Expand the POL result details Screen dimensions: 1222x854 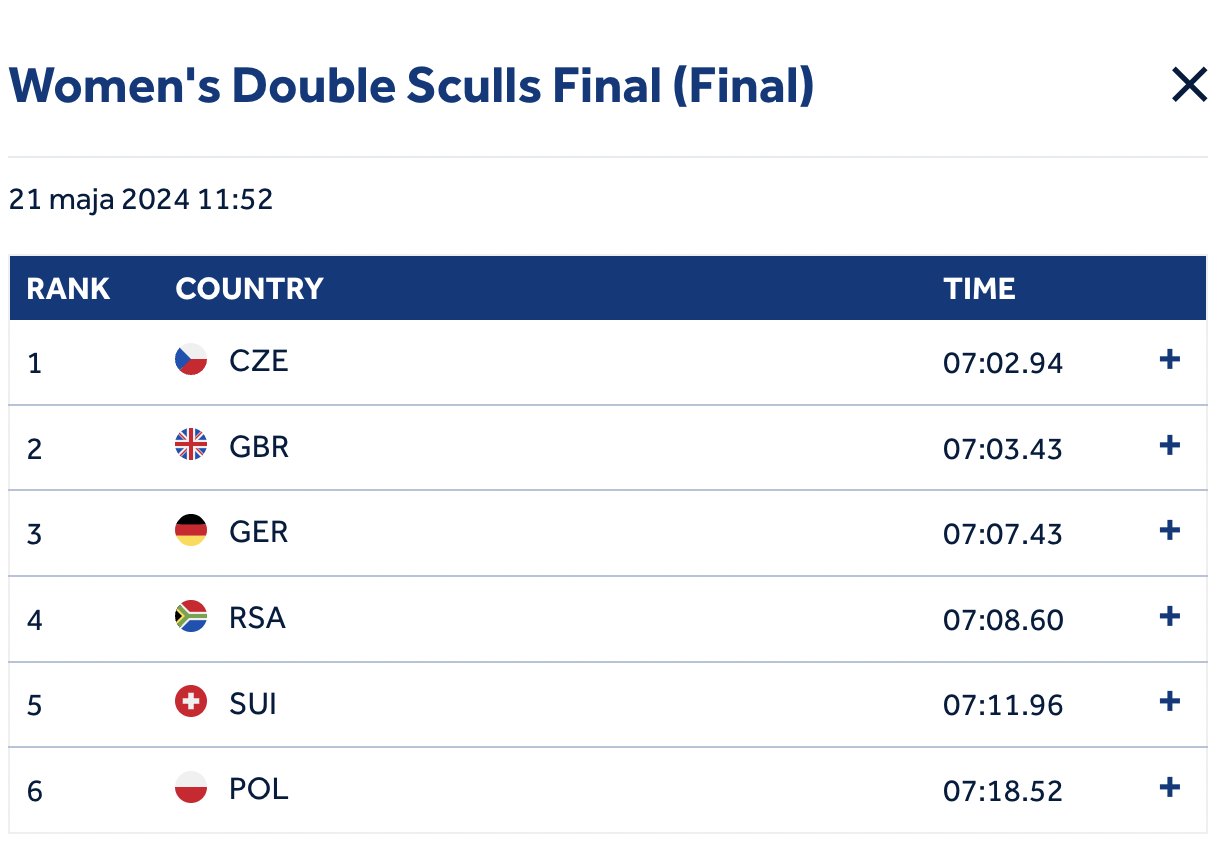tap(1169, 788)
